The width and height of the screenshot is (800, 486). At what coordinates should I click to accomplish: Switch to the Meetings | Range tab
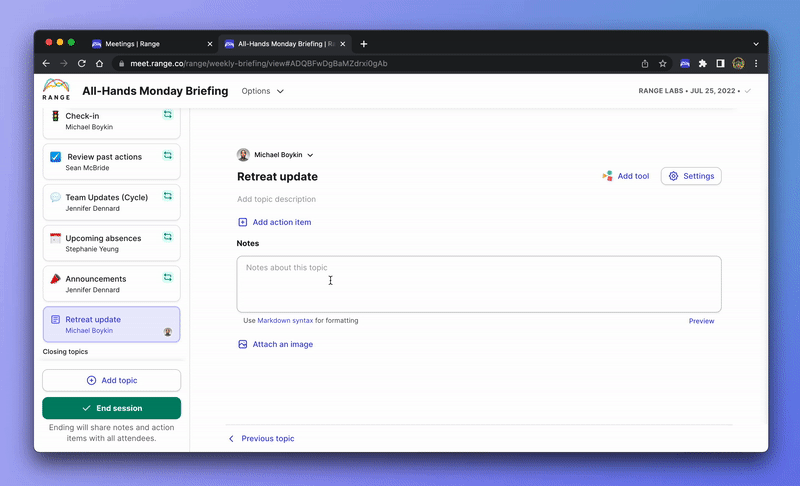point(152,44)
